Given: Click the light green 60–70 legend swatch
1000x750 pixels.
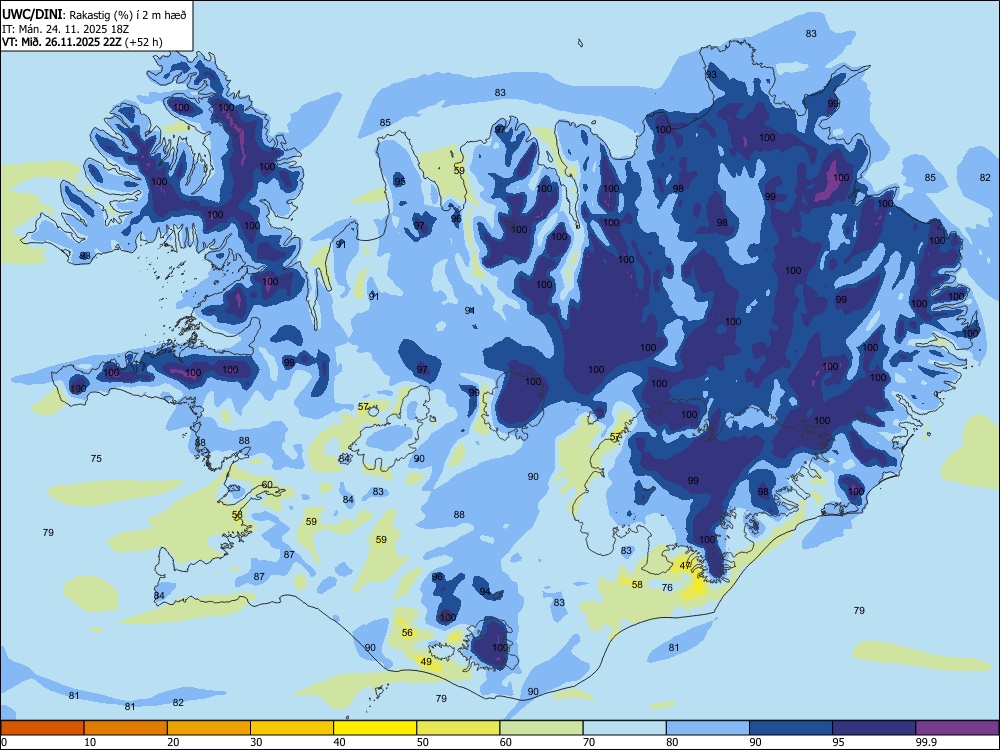Looking at the screenshot, I should tap(541, 728).
